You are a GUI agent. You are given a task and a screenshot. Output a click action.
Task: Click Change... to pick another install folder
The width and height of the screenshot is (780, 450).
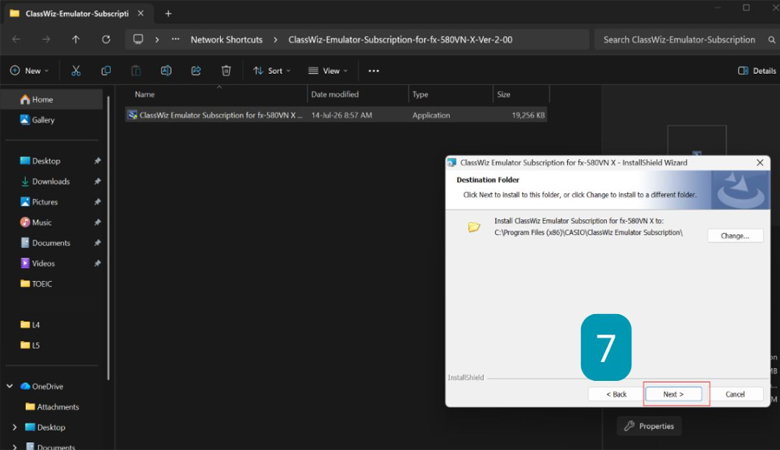coord(735,236)
